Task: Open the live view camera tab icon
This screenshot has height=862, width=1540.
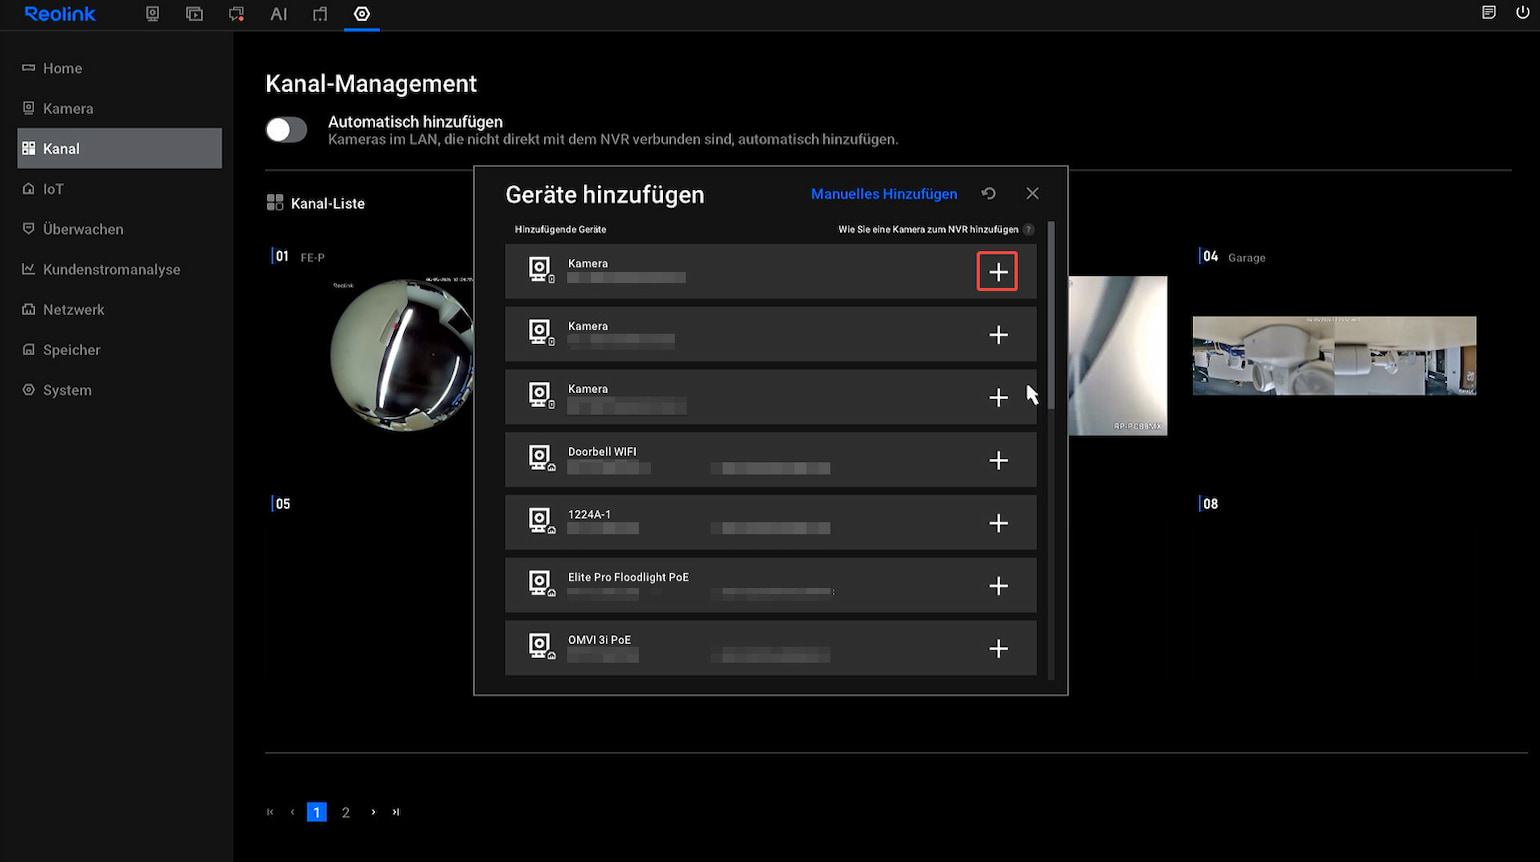Action: click(153, 14)
